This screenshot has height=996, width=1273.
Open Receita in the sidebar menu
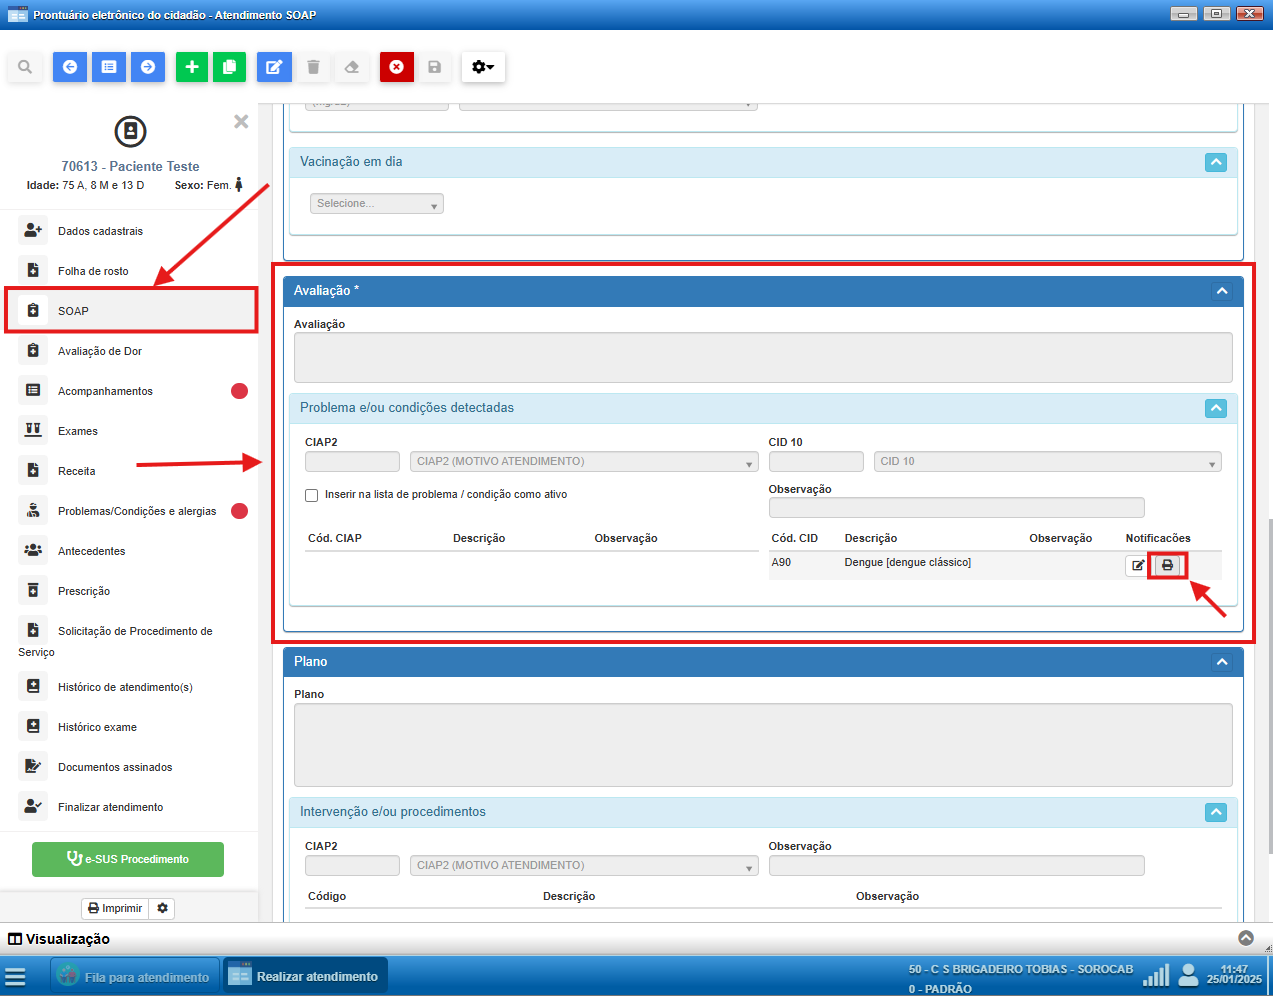tap(77, 471)
